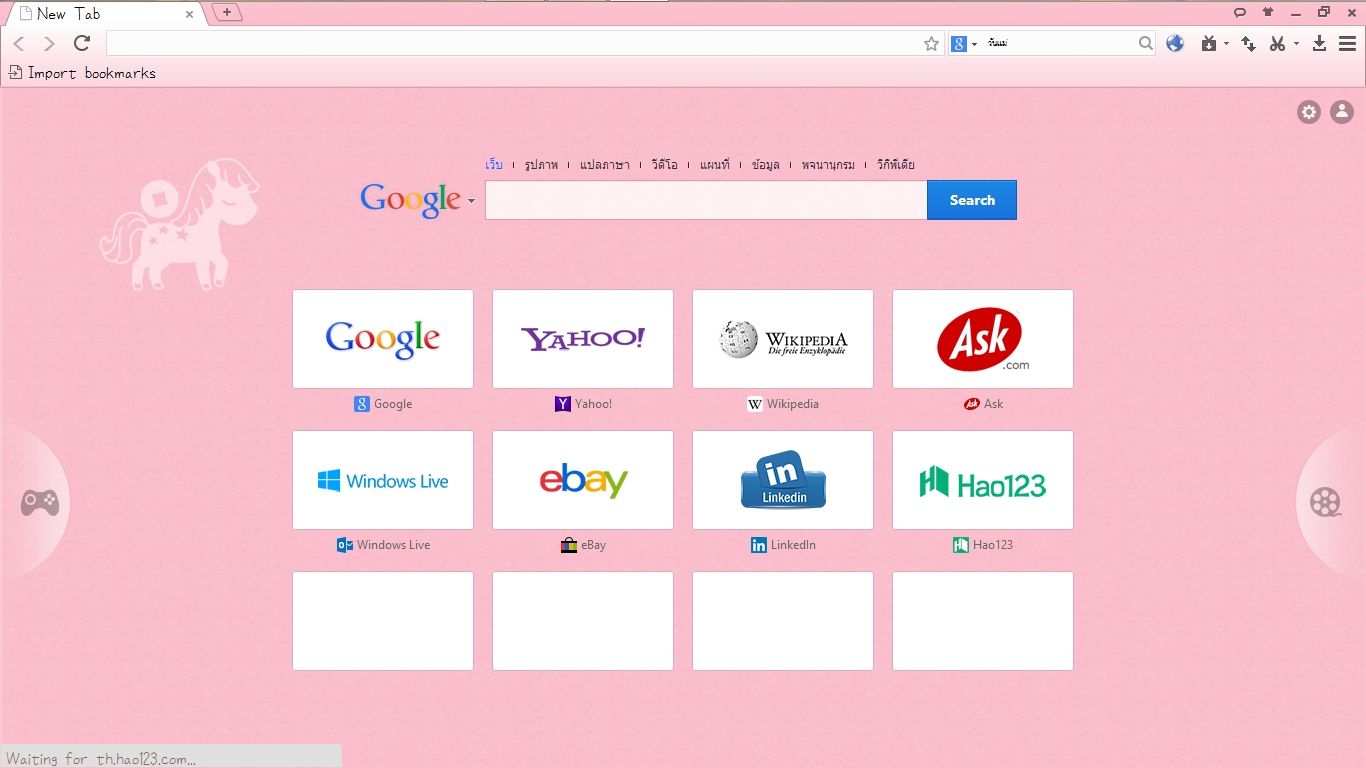The width and height of the screenshot is (1366, 768).
Task: Select the New Tab tab
Action: (x=105, y=14)
